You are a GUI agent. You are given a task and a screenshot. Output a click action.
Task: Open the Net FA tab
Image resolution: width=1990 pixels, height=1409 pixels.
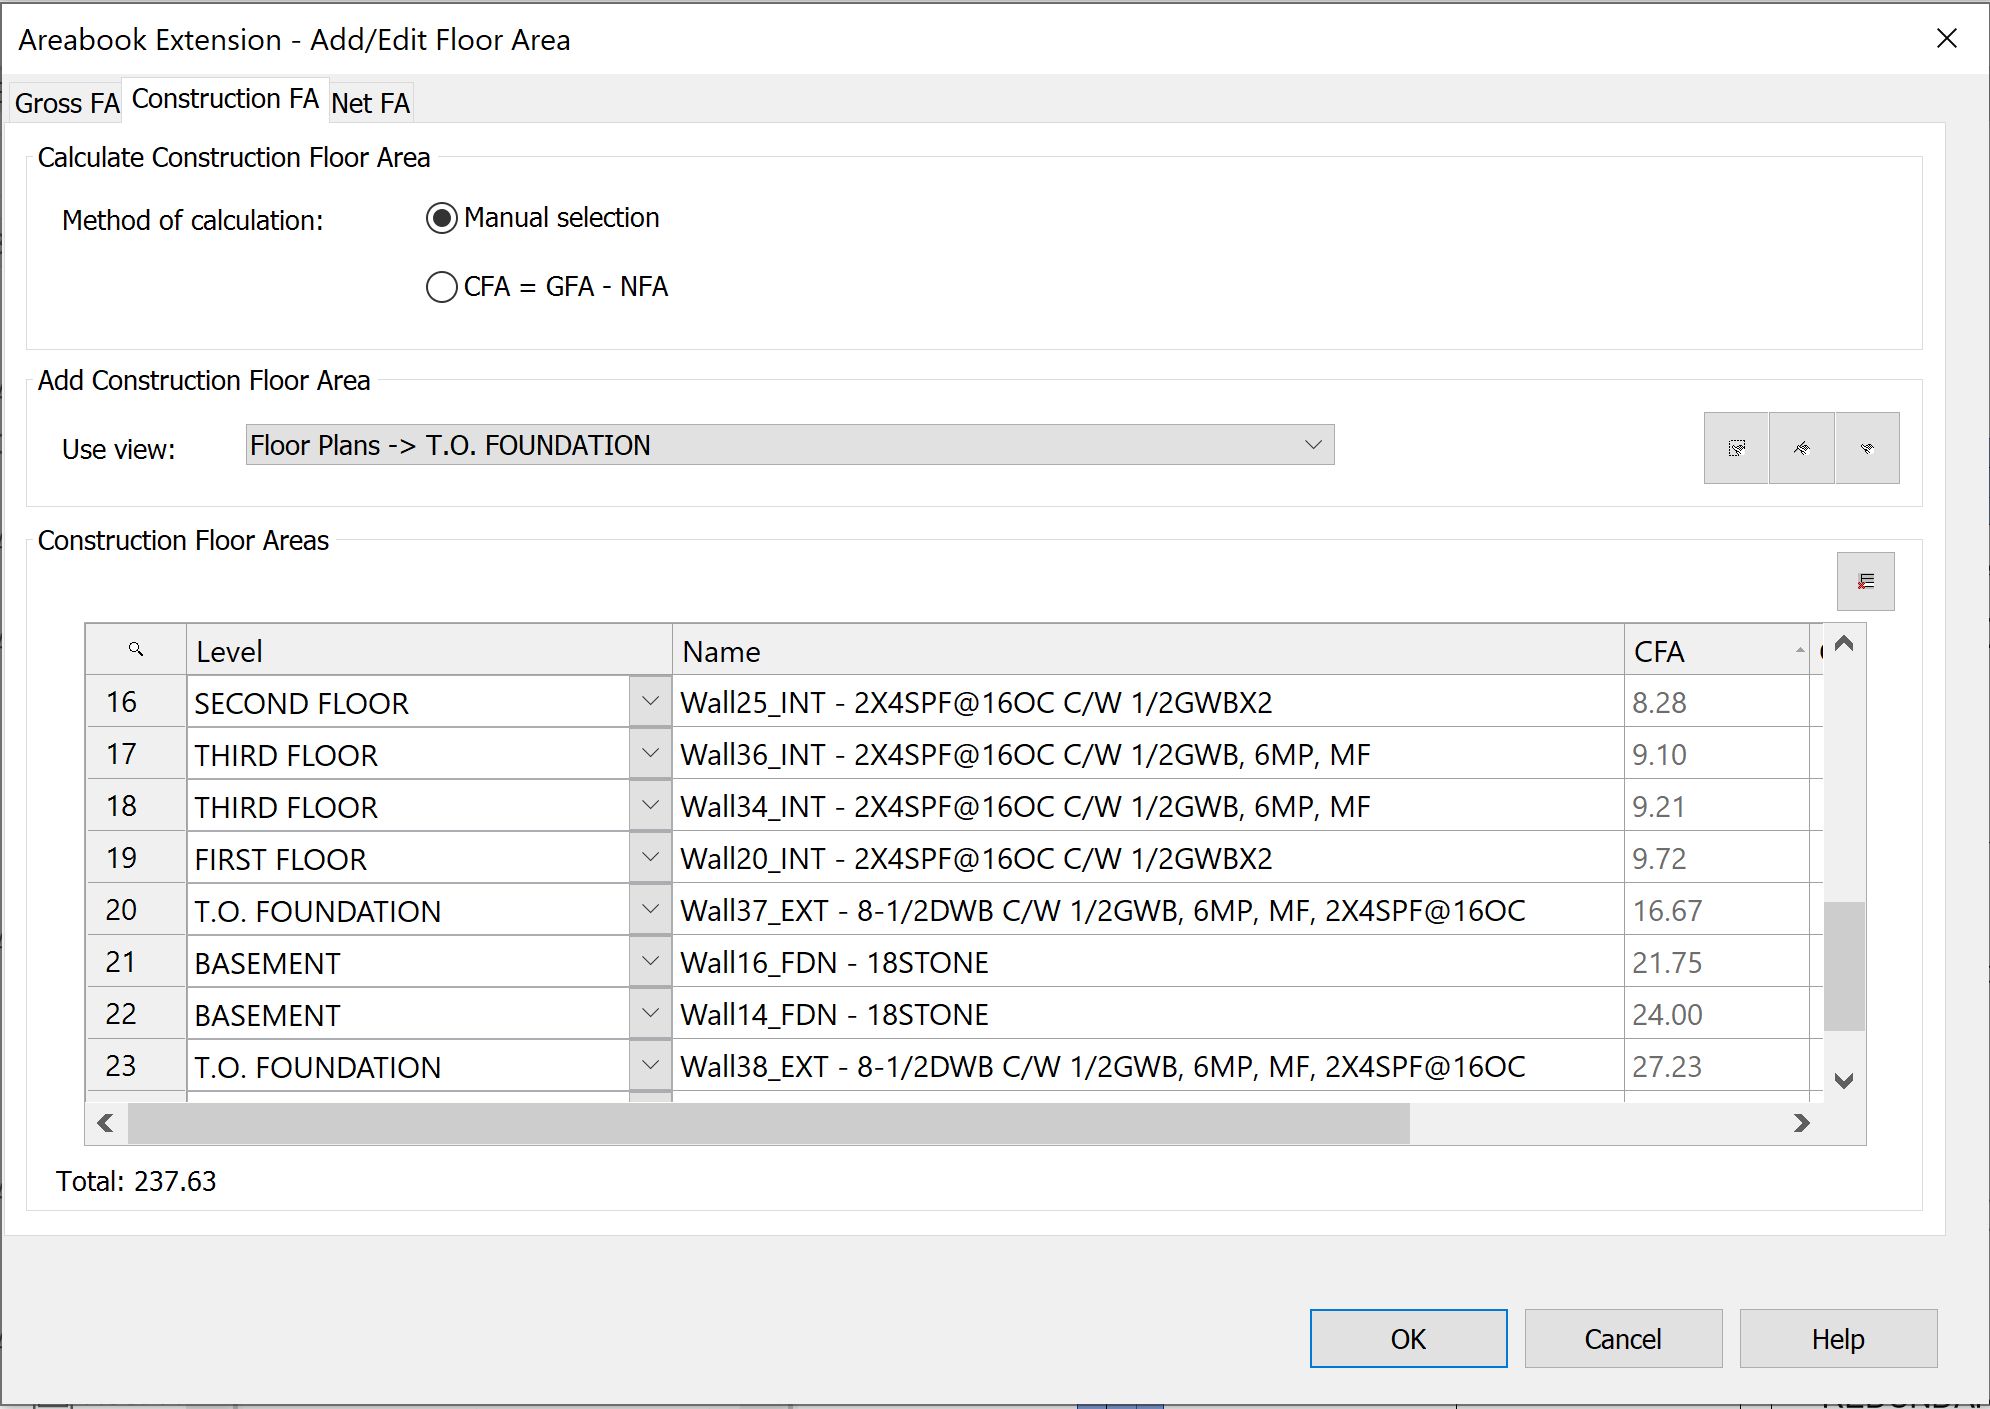pyautogui.click(x=370, y=101)
